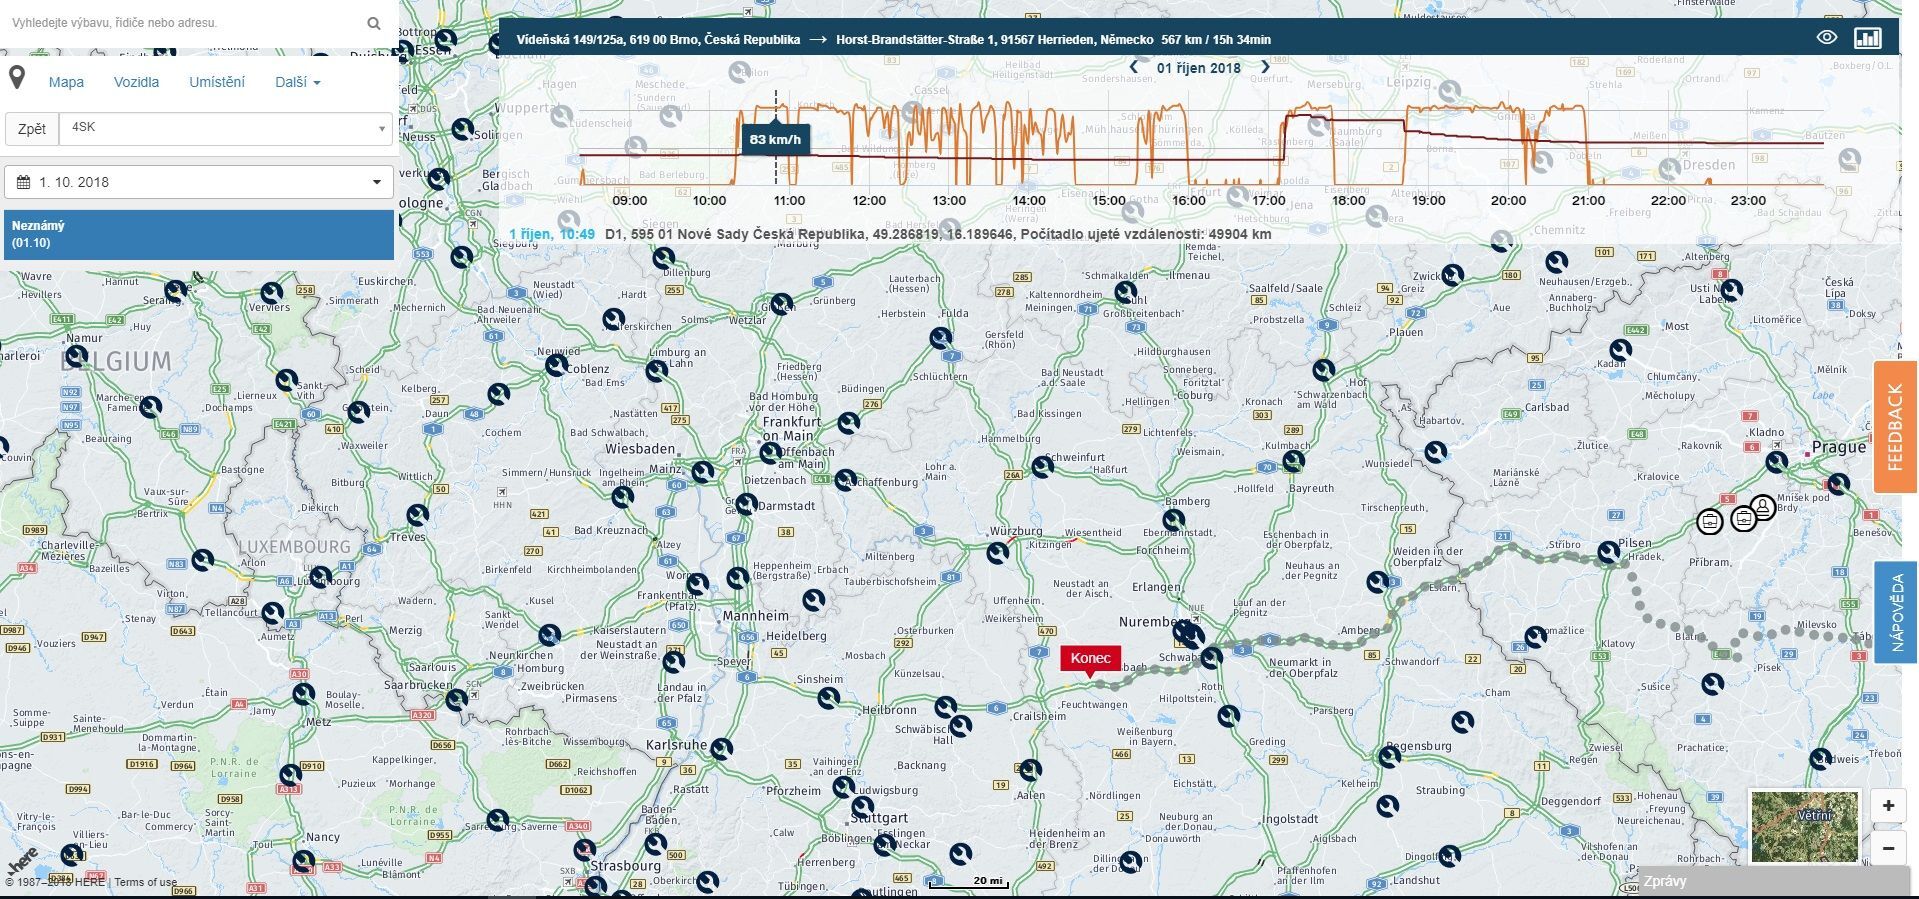Screen dimensions: 1919x899
Task: Click the calendar icon in date selector
Action: (23, 182)
